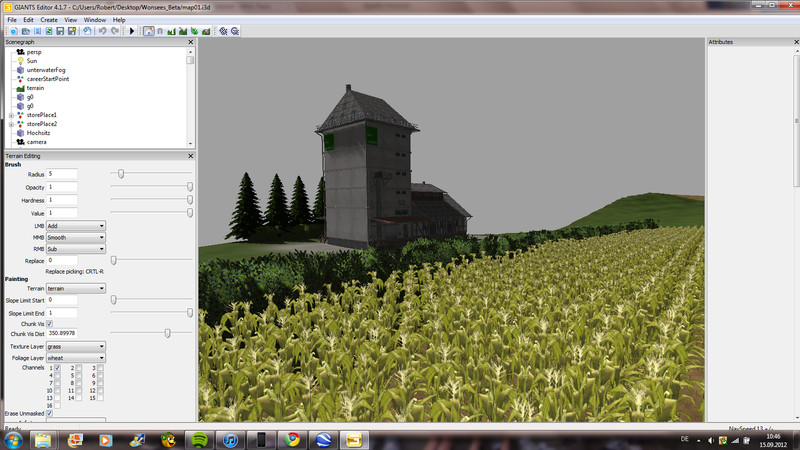Select the terrain sculpt mode icon

click(171, 31)
